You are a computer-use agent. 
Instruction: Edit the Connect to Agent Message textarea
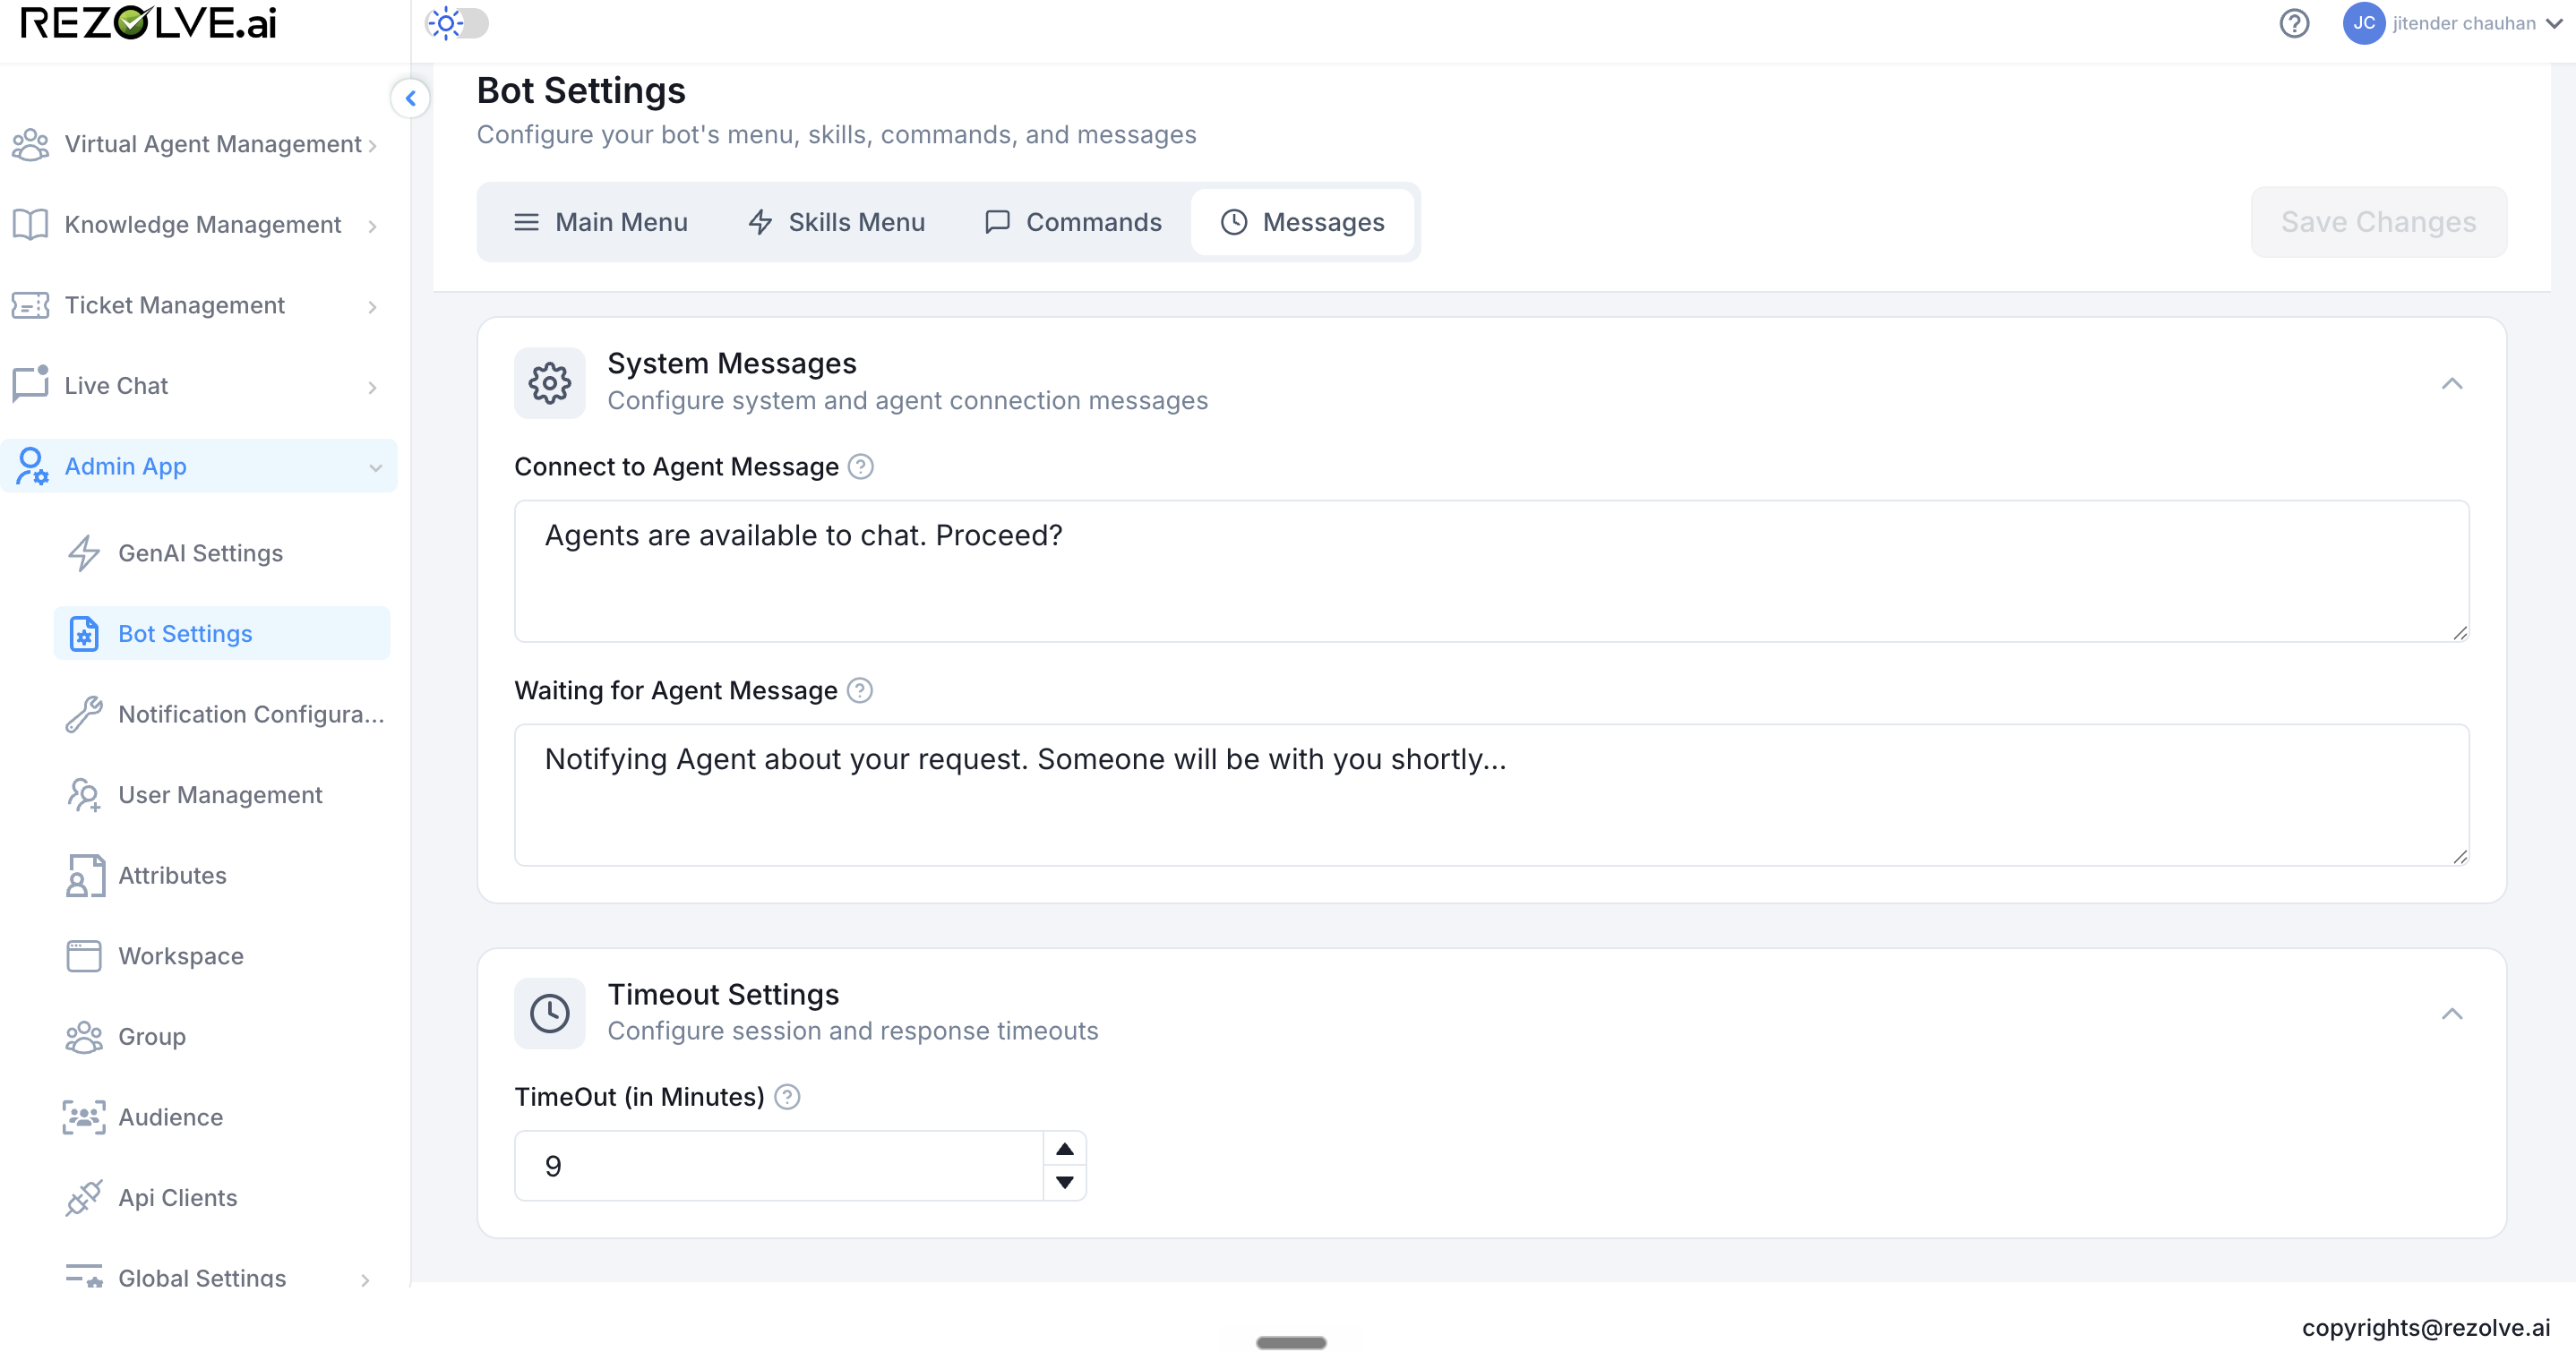tap(1491, 571)
